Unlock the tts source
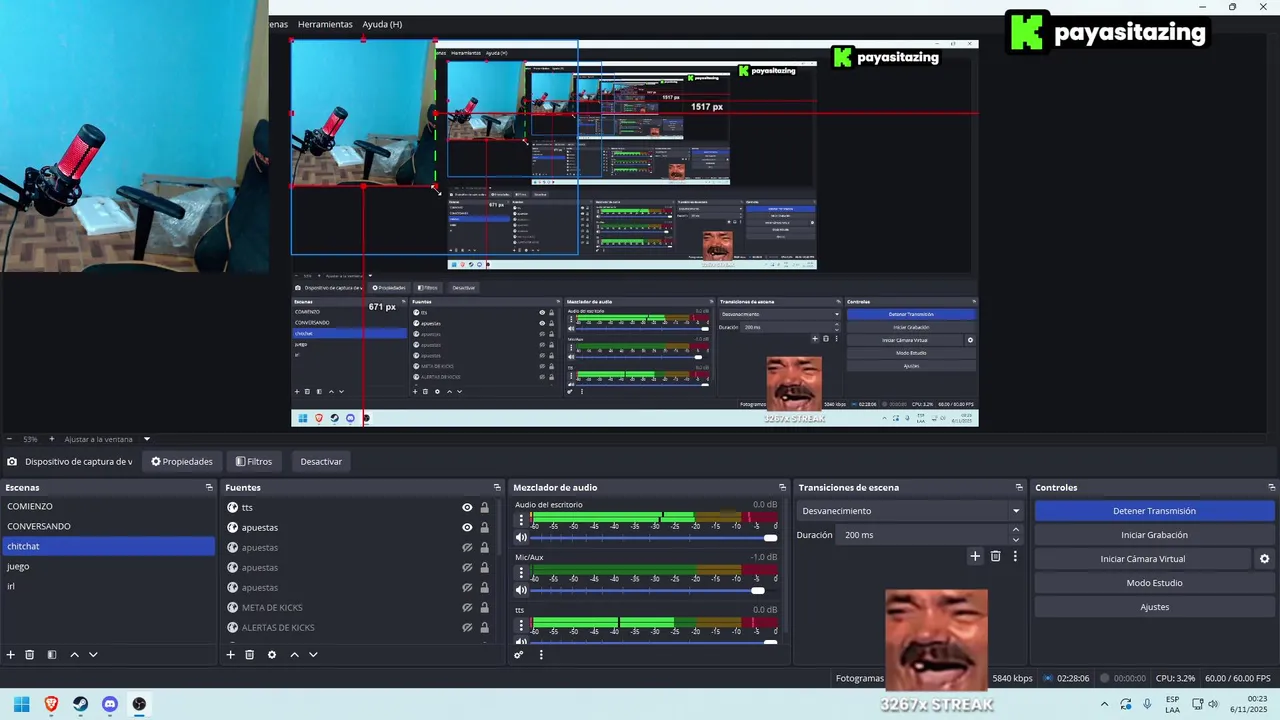Viewport: 1280px width, 720px height. point(485,508)
